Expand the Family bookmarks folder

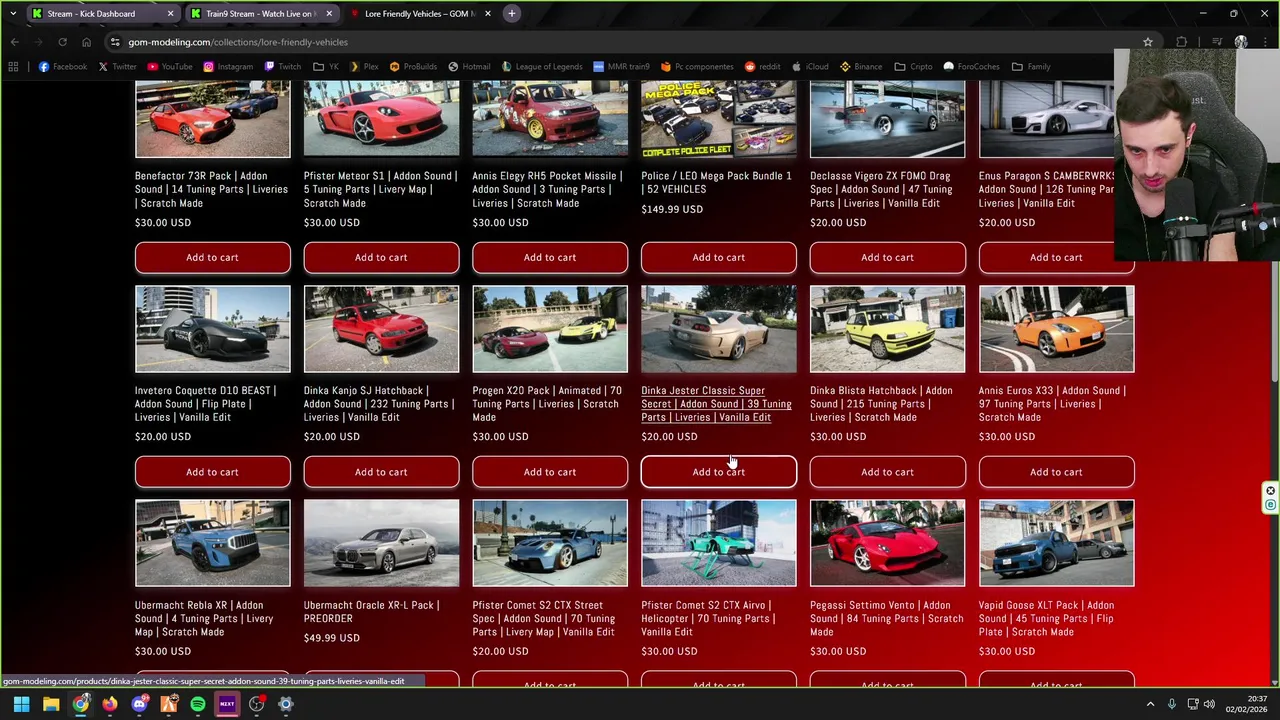pyautogui.click(x=1031, y=67)
